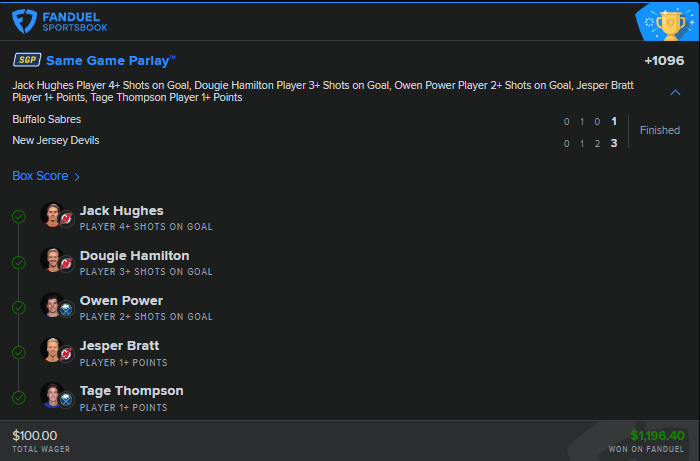The width and height of the screenshot is (700, 461).
Task: Click the parlay legs summary description
Action: (323, 91)
